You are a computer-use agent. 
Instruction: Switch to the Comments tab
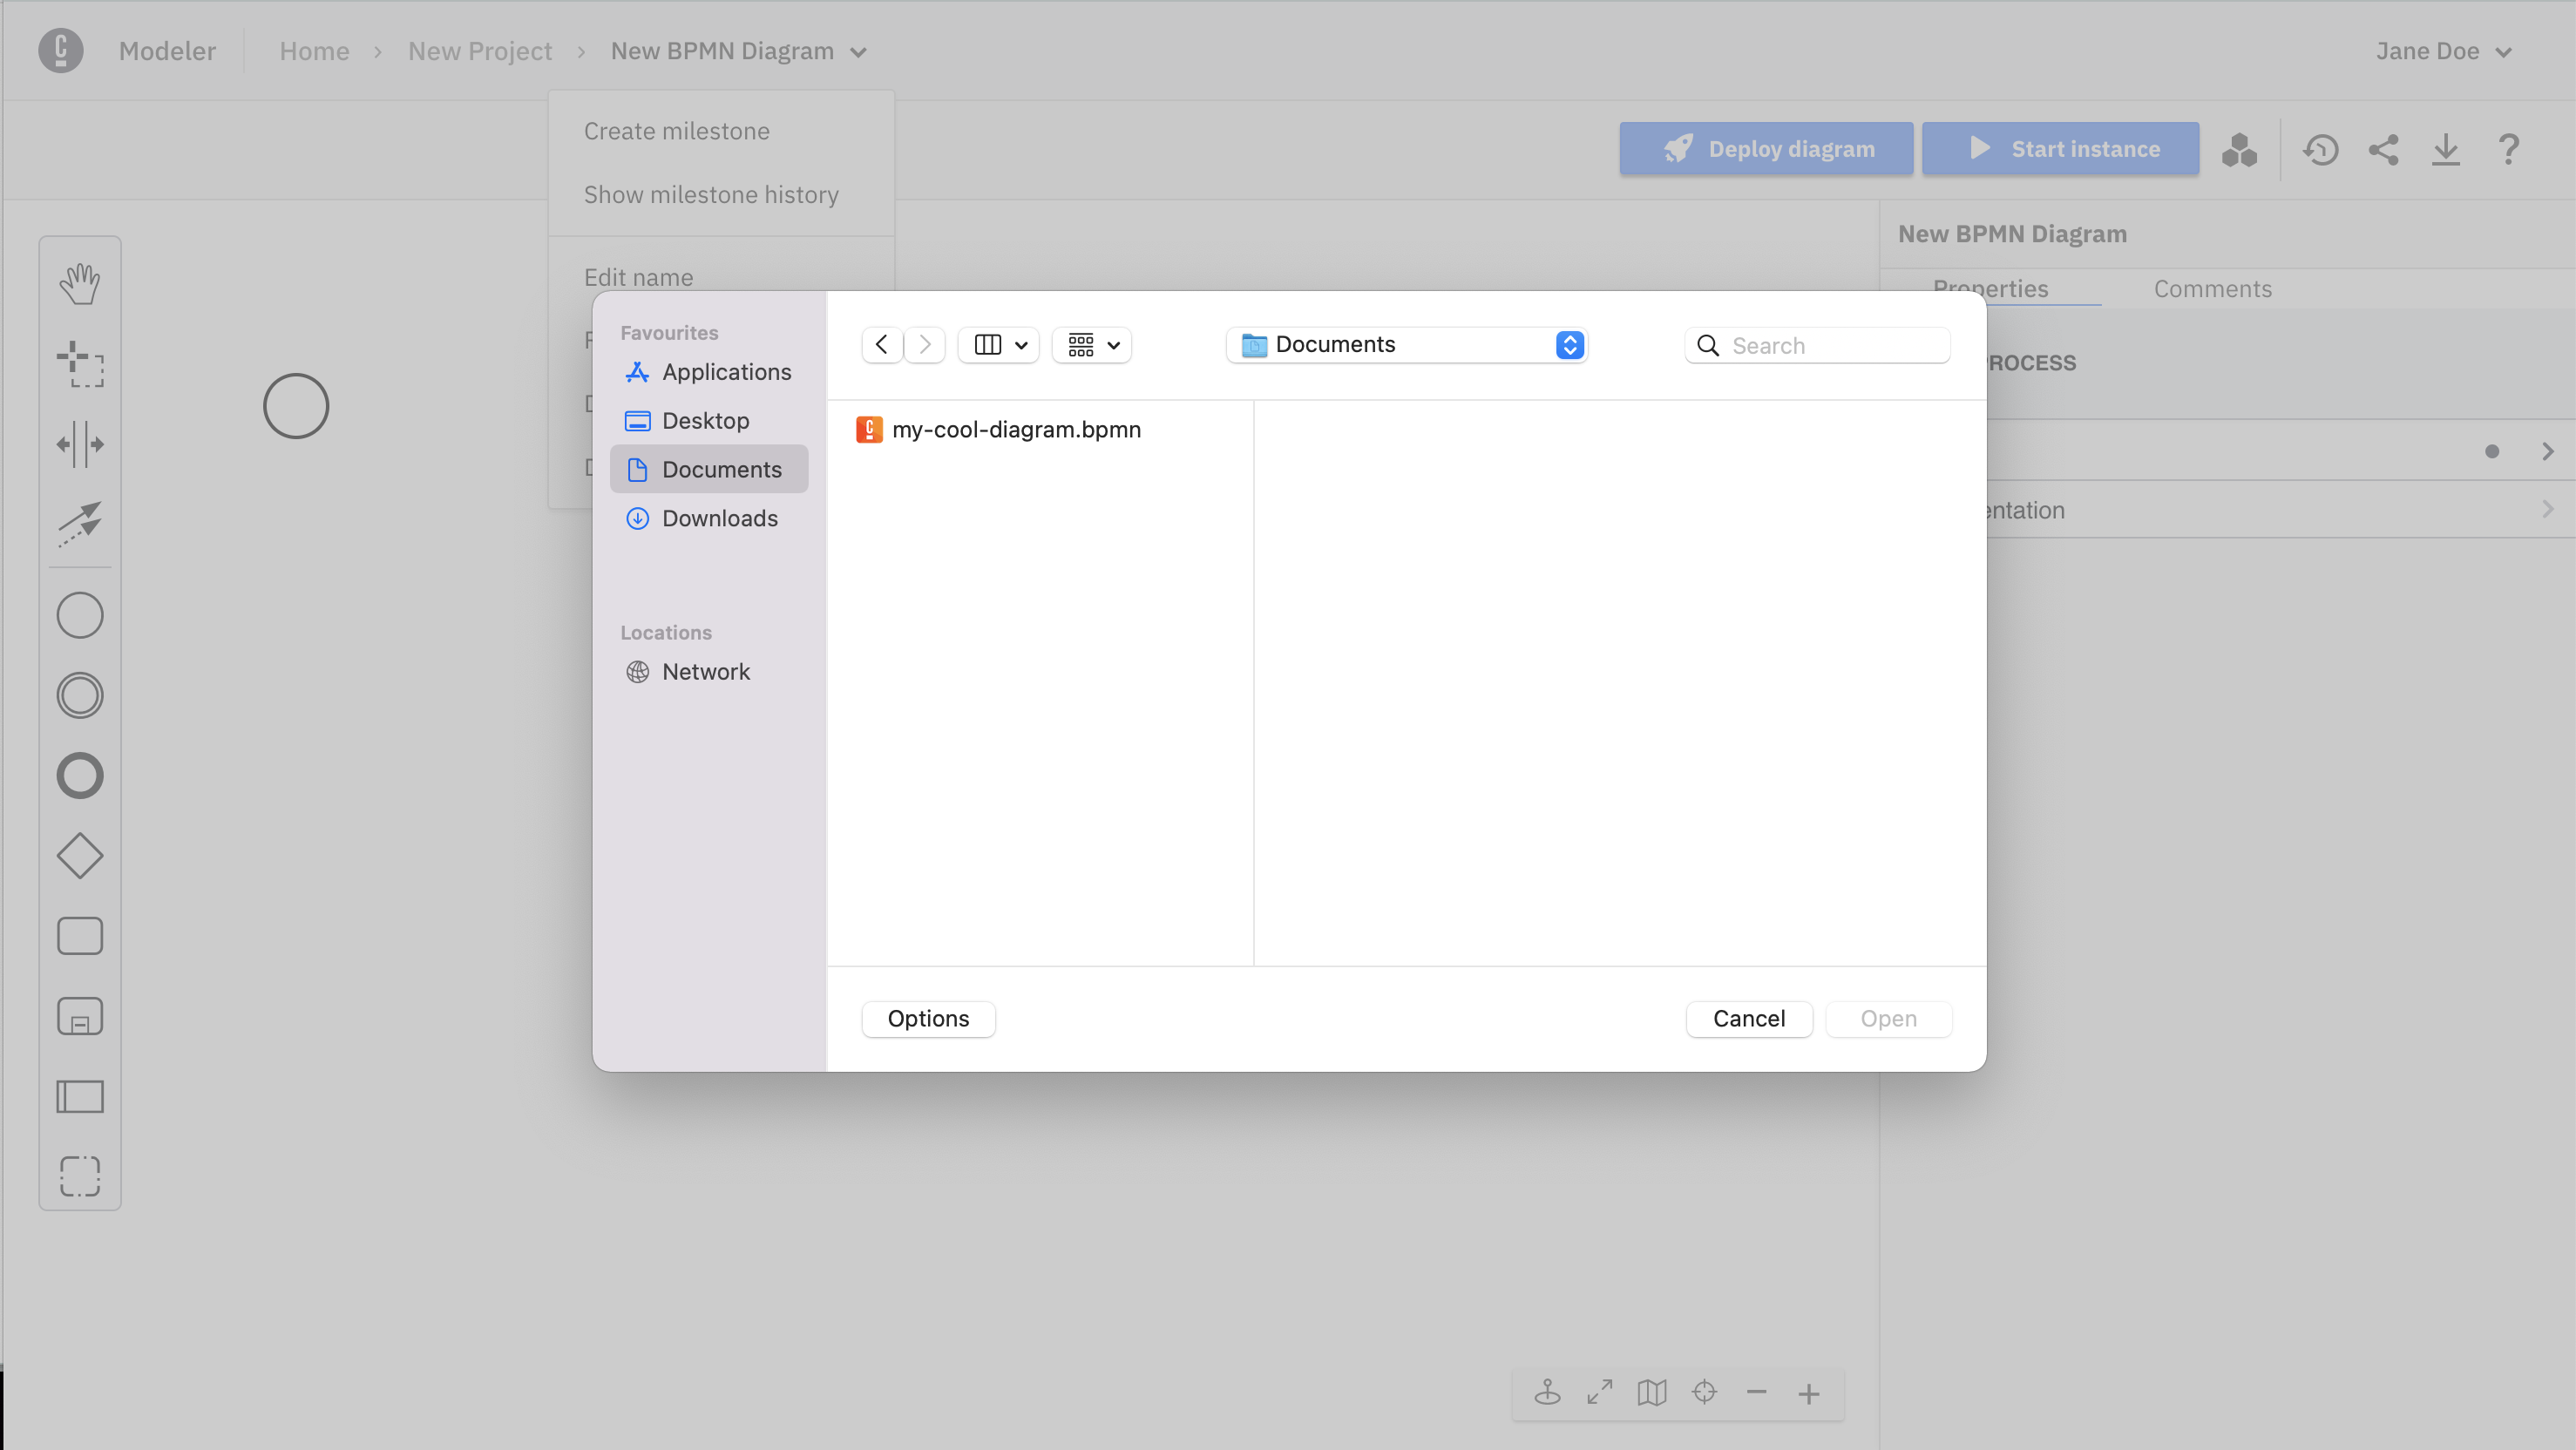pos(2212,289)
